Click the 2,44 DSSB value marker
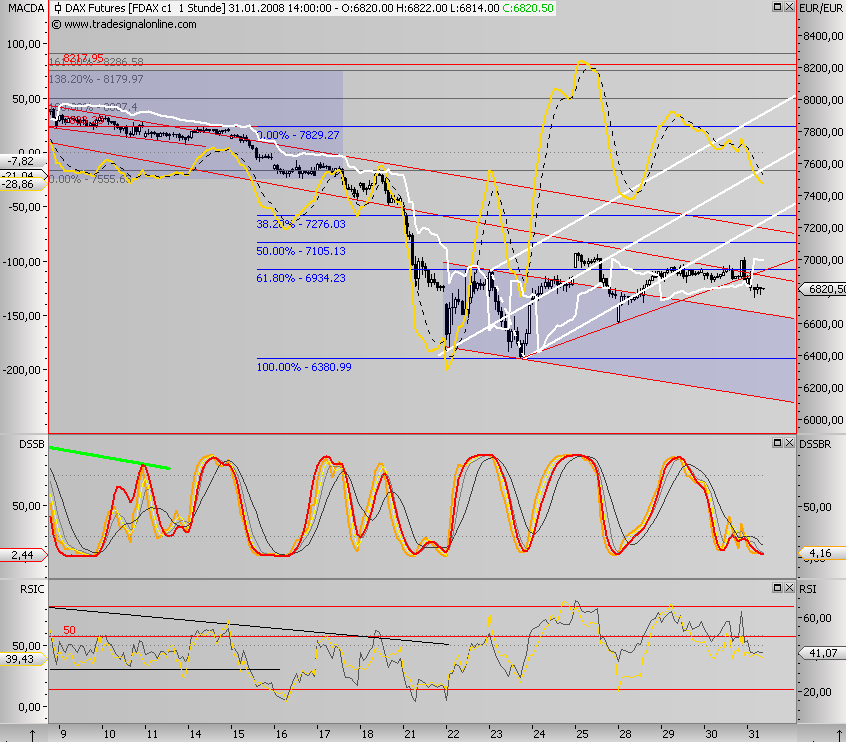 pyautogui.click(x=23, y=555)
